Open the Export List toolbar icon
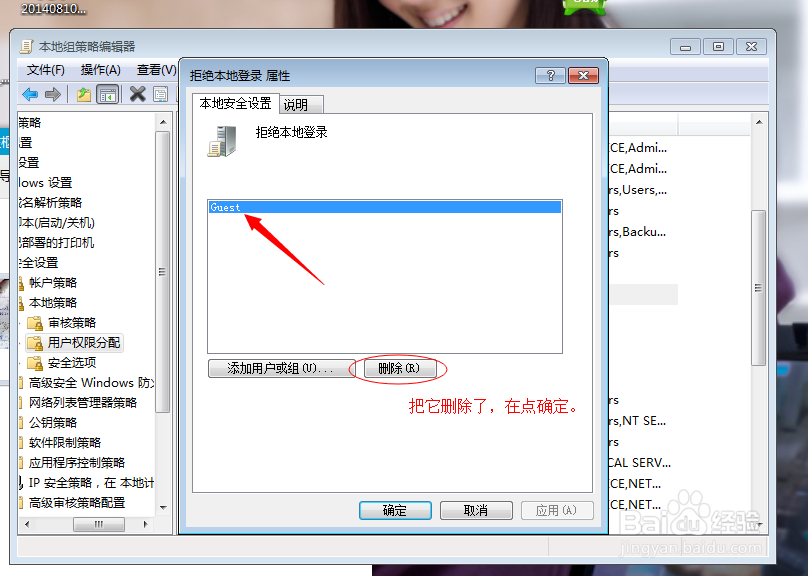The width and height of the screenshot is (808, 576). tap(82, 94)
